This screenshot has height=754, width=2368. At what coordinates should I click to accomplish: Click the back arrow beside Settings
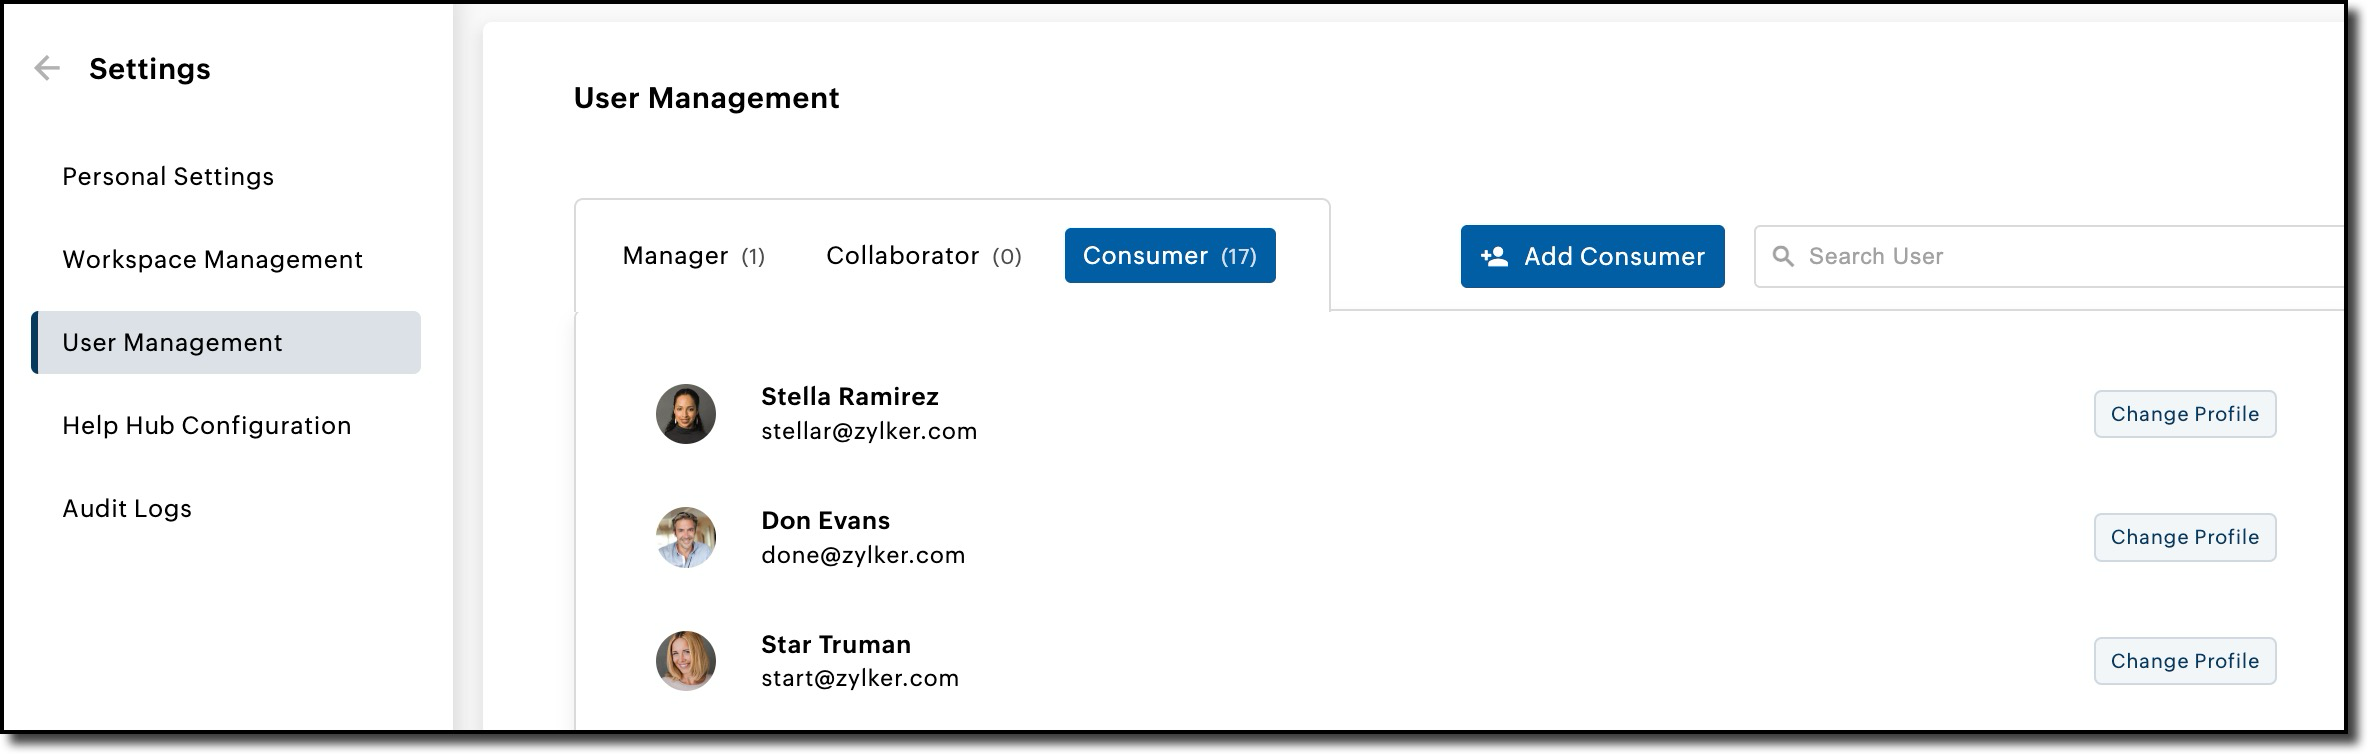click(x=47, y=68)
